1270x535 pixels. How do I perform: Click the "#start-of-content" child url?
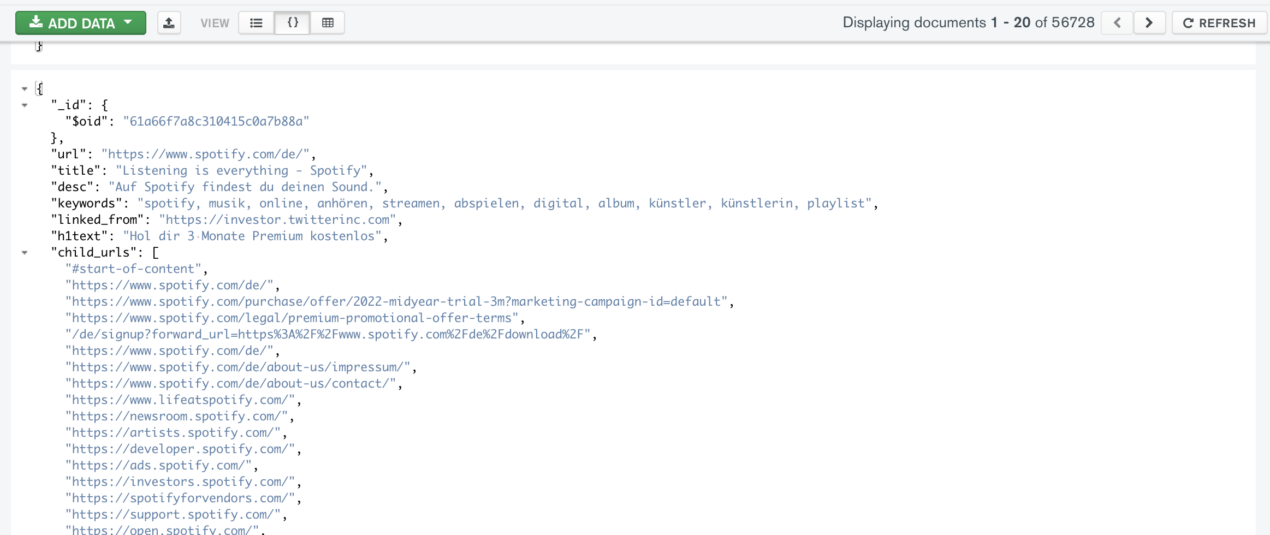click(x=135, y=270)
